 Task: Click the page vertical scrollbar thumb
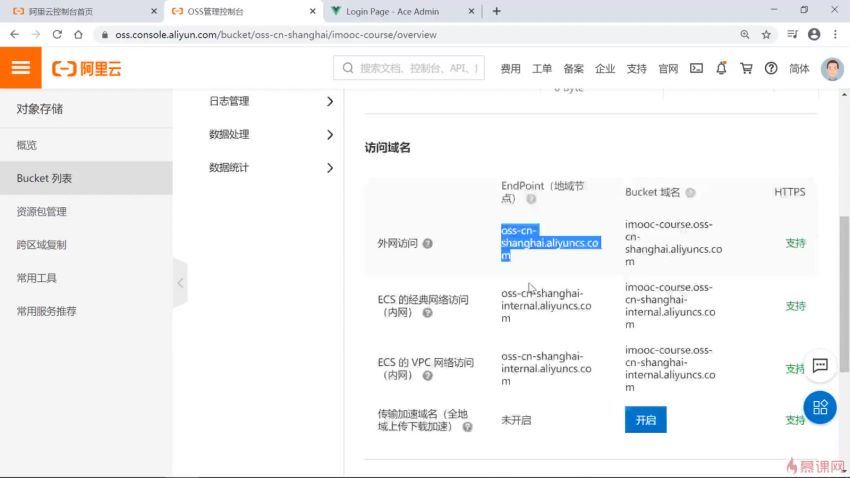(845, 294)
